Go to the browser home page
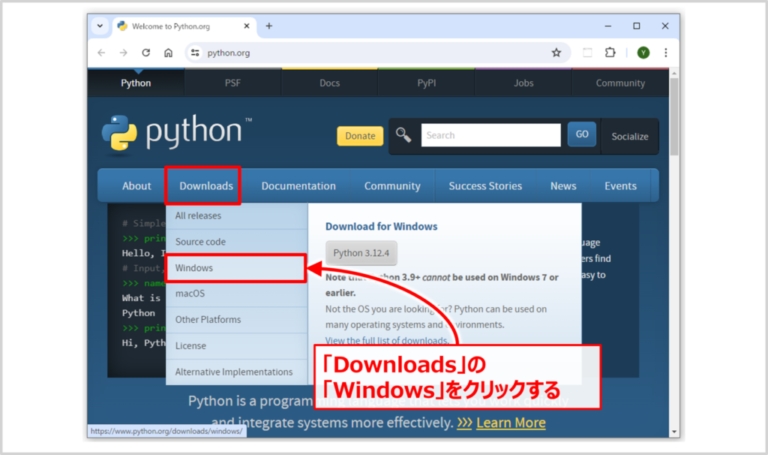768x455 pixels. pyautogui.click(x=168, y=53)
